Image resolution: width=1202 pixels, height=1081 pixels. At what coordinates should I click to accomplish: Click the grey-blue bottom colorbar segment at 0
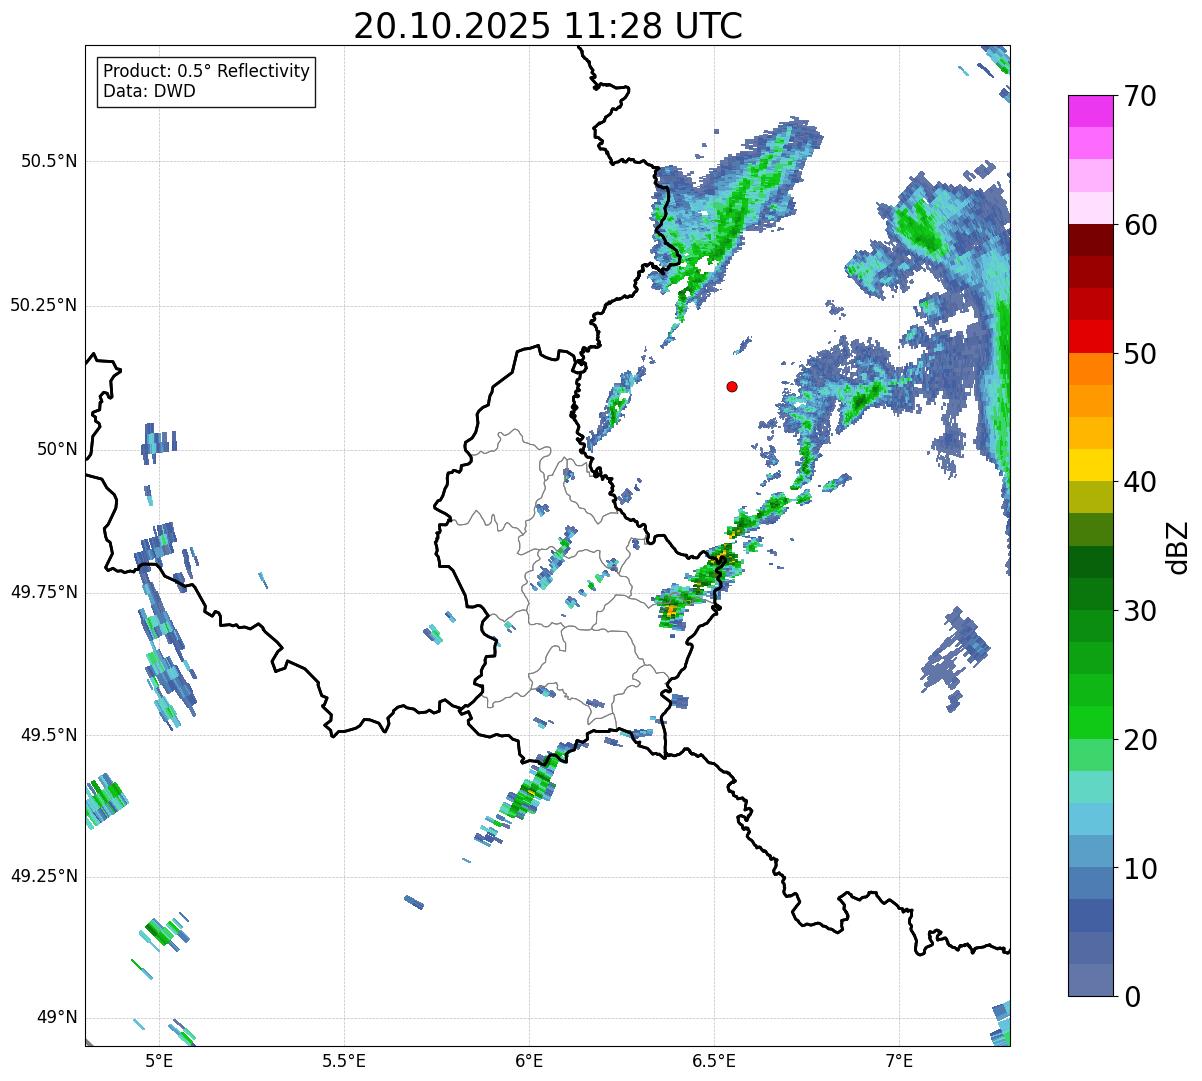coord(1090,980)
